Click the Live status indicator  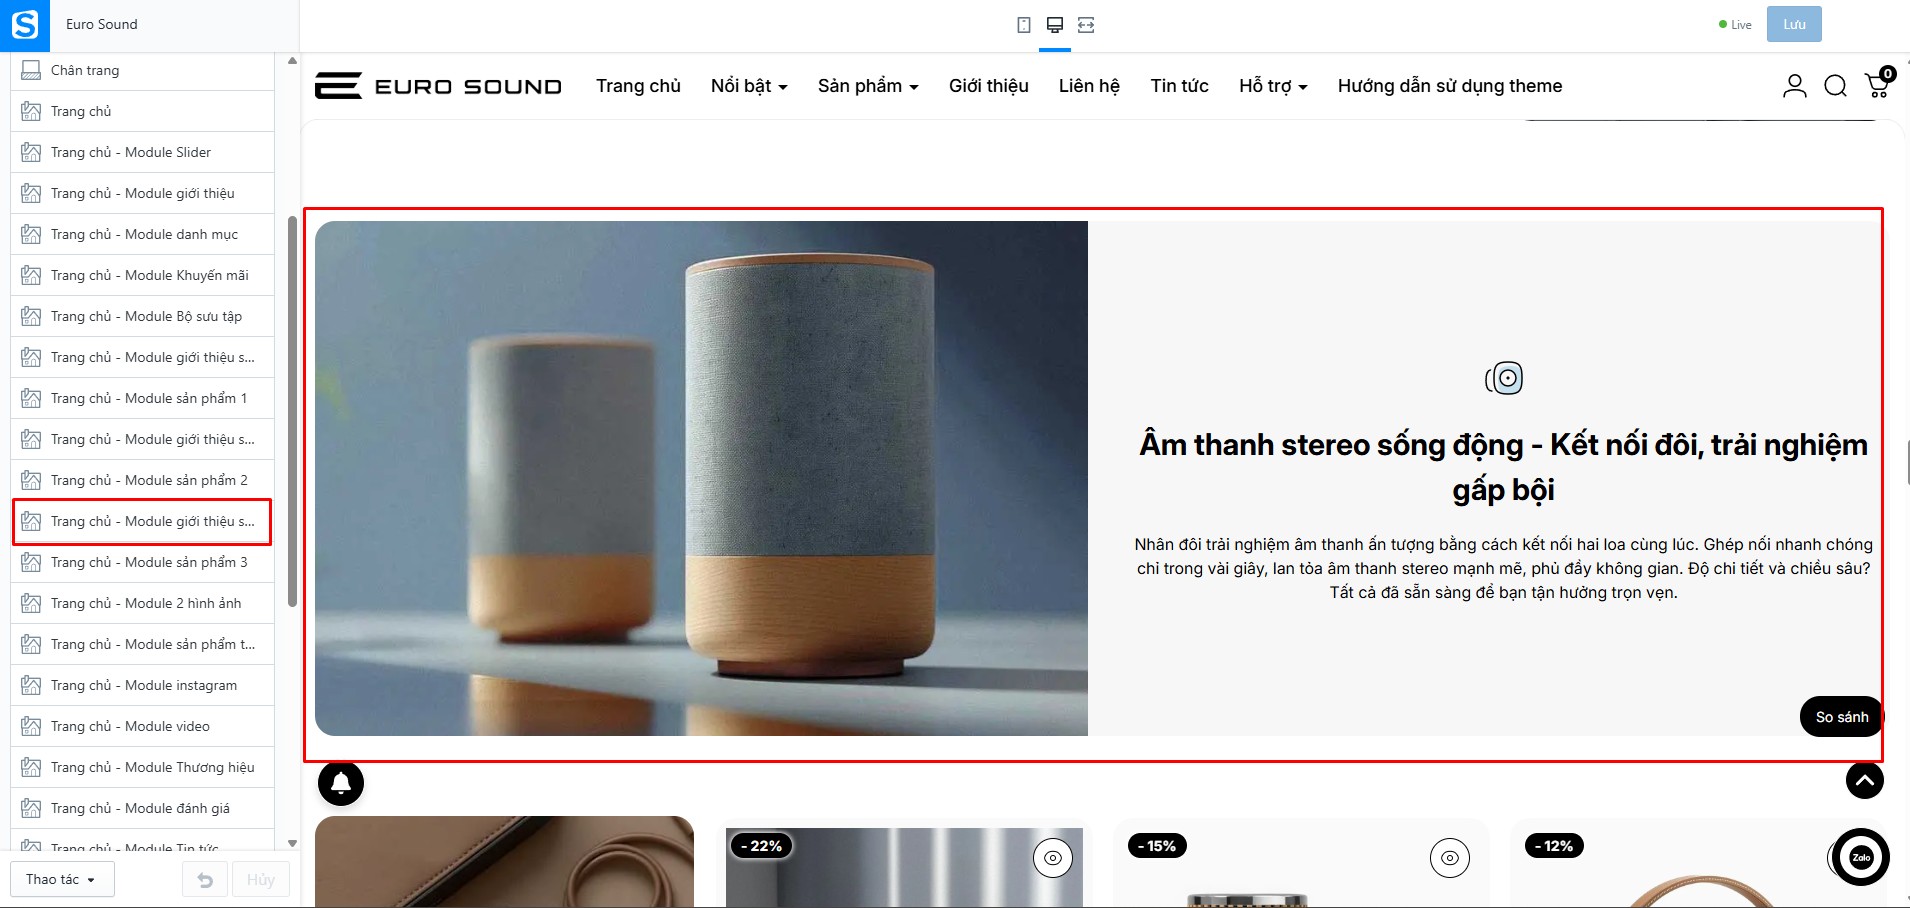click(1735, 25)
